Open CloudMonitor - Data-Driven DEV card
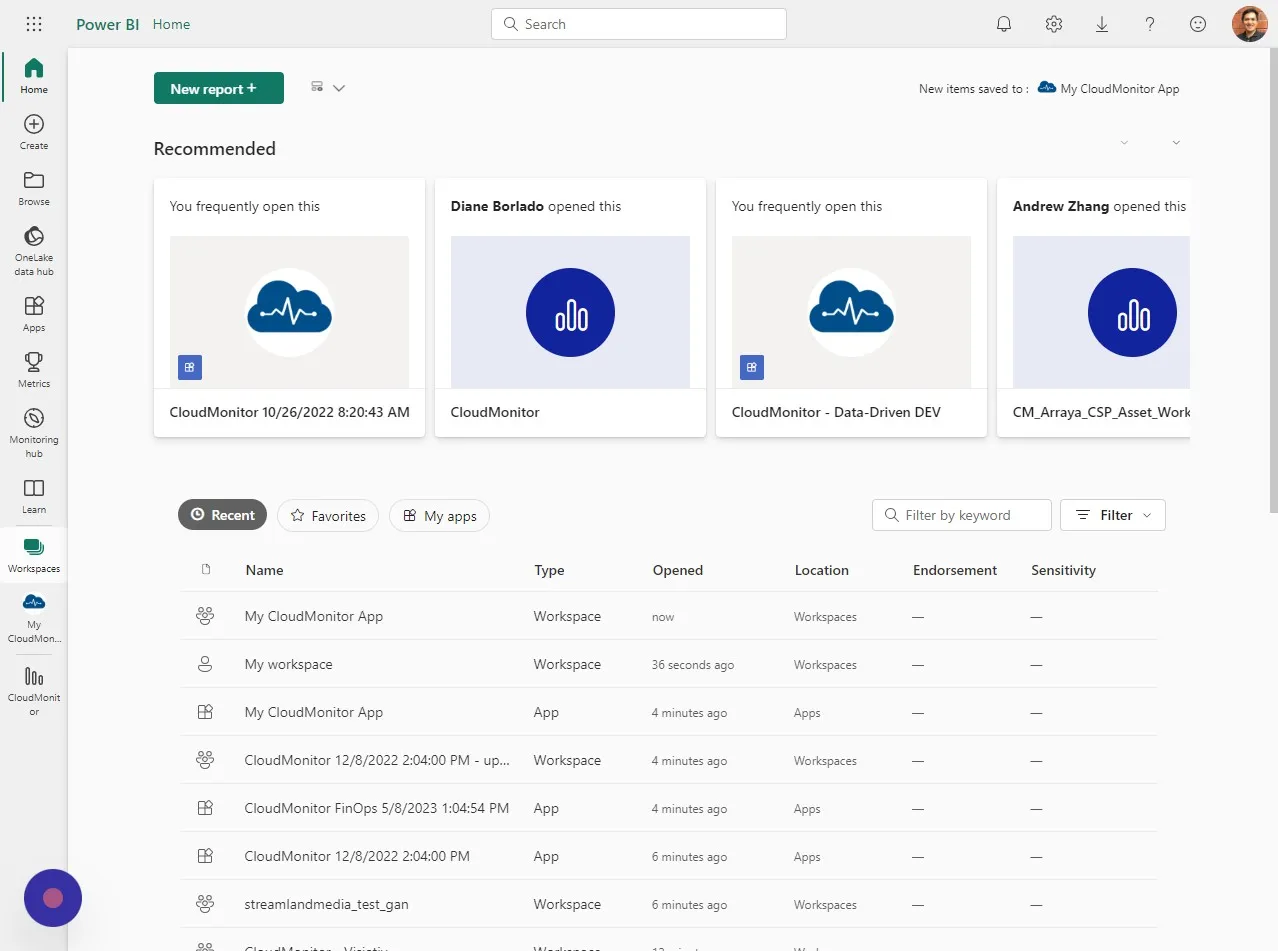The height and width of the screenshot is (951, 1278). point(851,308)
